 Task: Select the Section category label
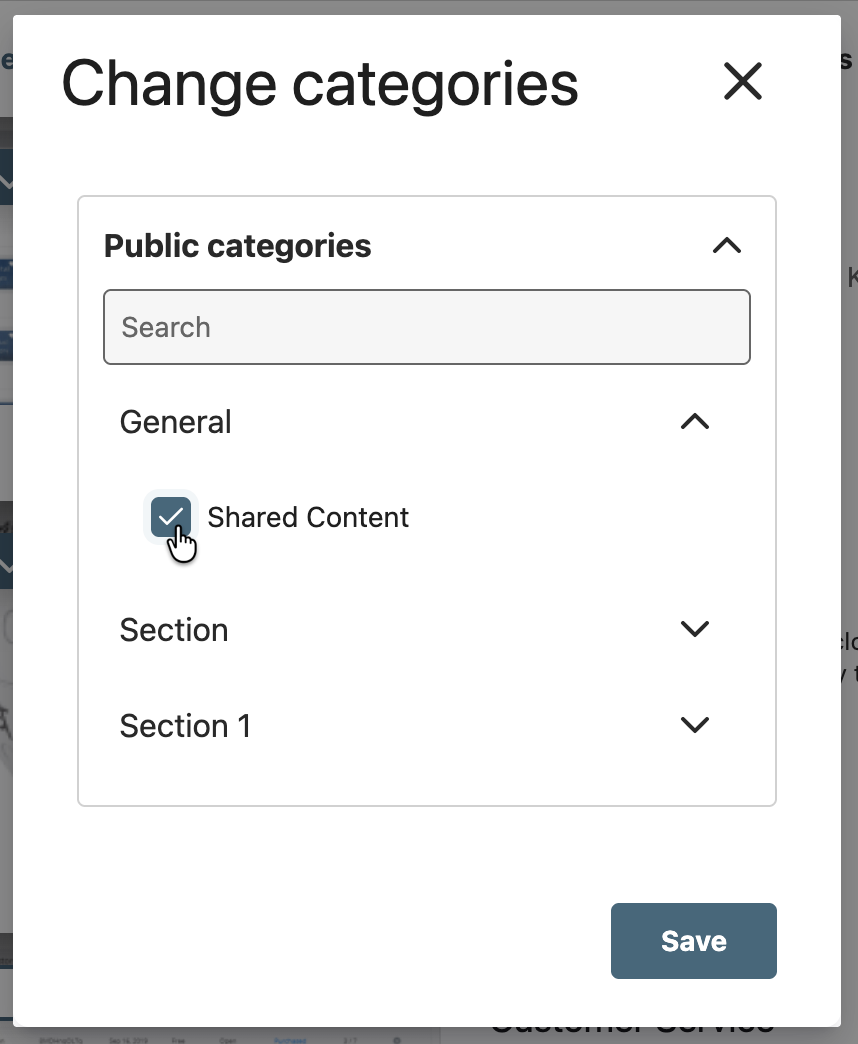click(x=174, y=630)
